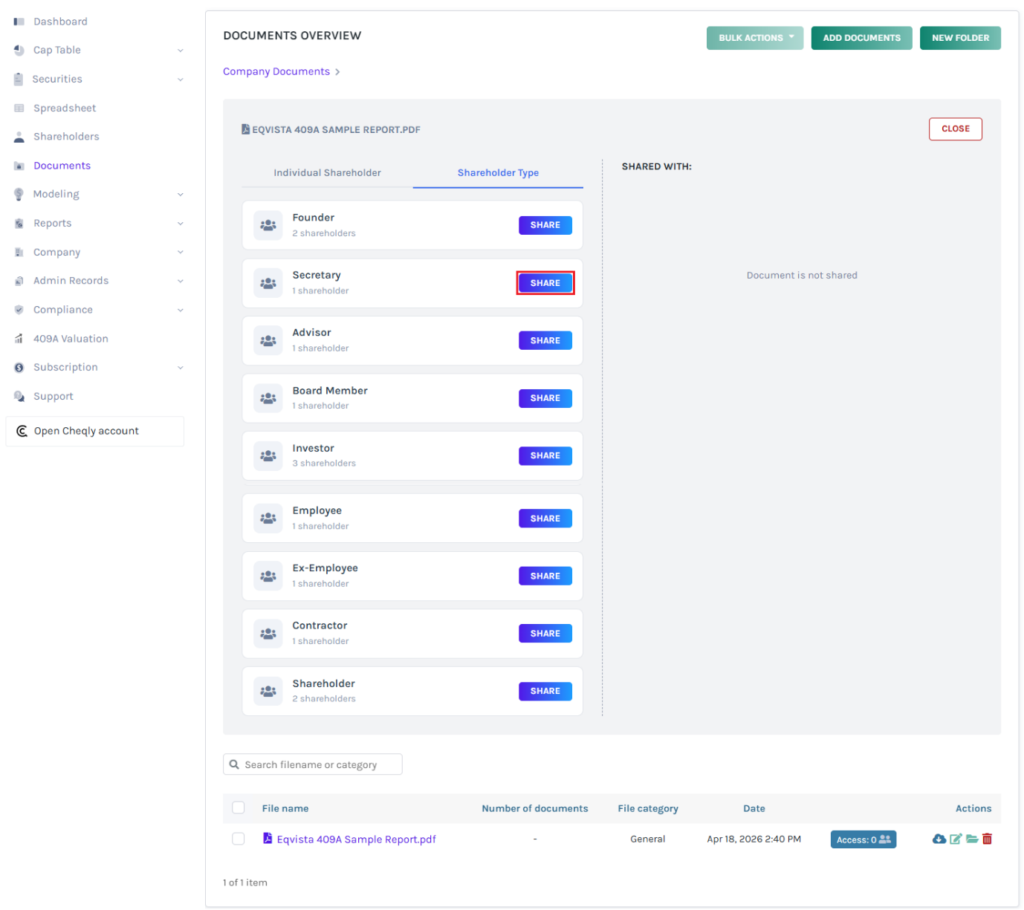The height and width of the screenshot is (910, 1024).
Task: Open the Bulk Actions dropdown
Action: point(754,38)
